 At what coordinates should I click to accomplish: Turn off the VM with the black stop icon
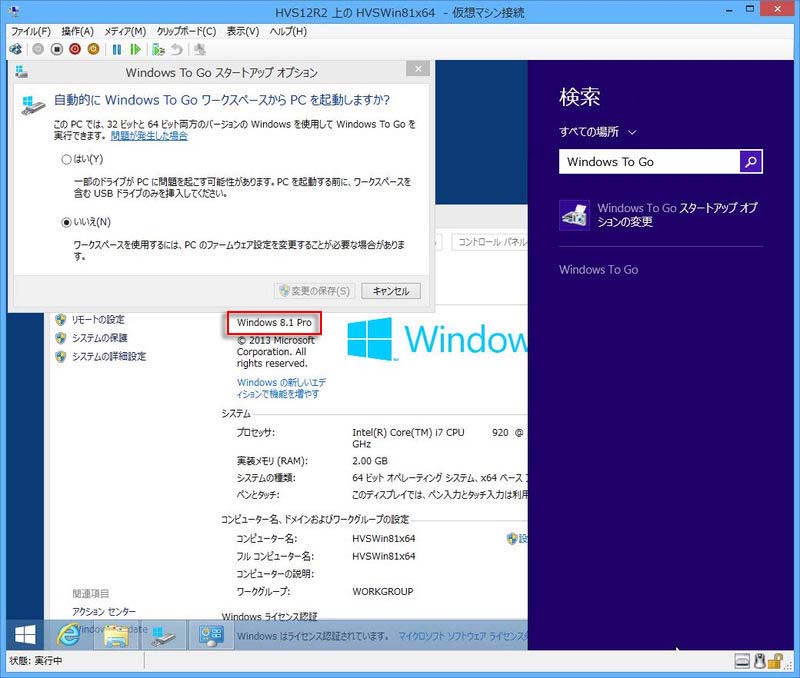click(57, 49)
